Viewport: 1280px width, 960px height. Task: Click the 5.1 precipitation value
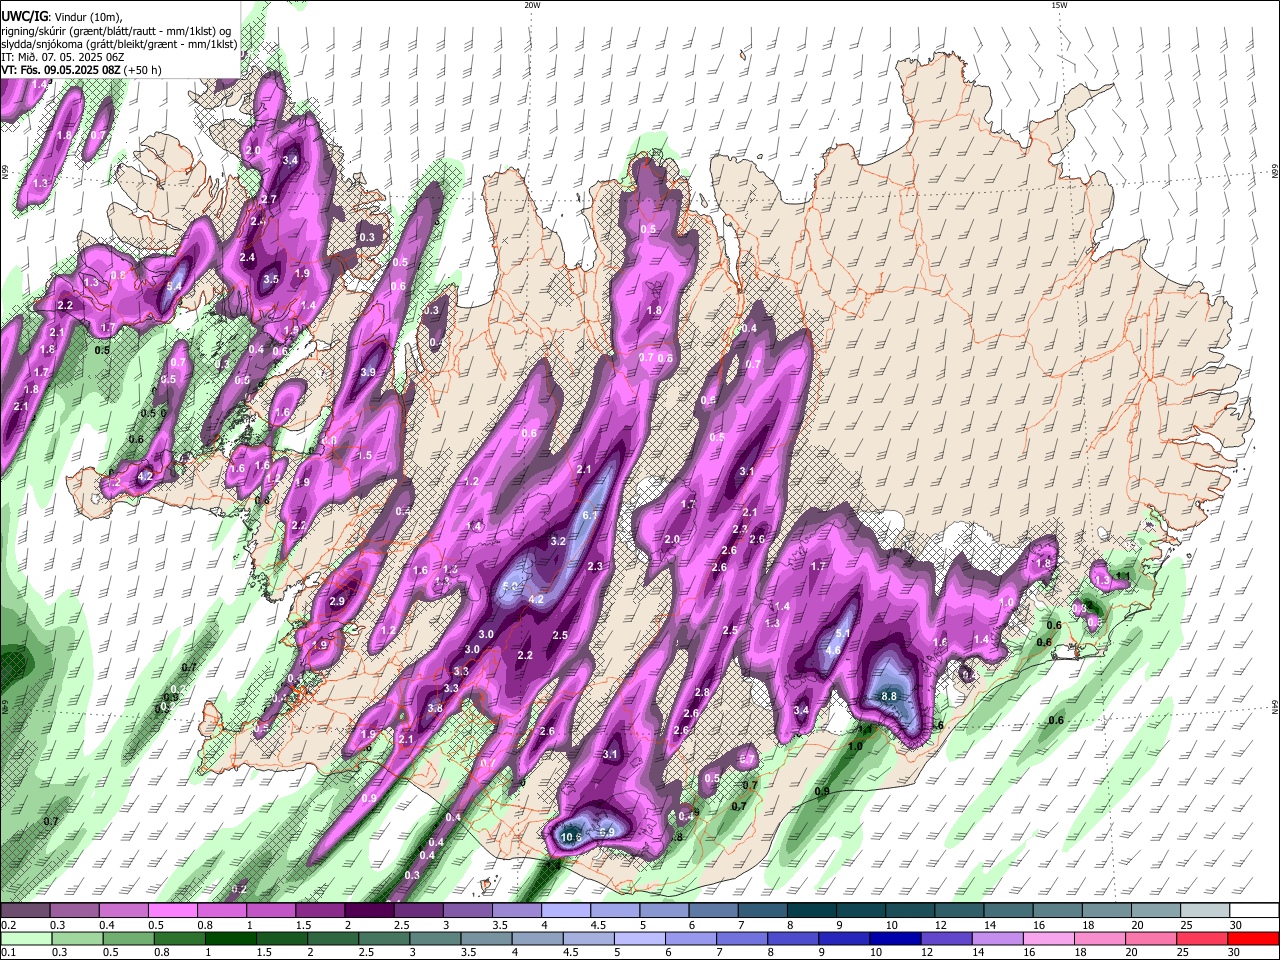842,633
